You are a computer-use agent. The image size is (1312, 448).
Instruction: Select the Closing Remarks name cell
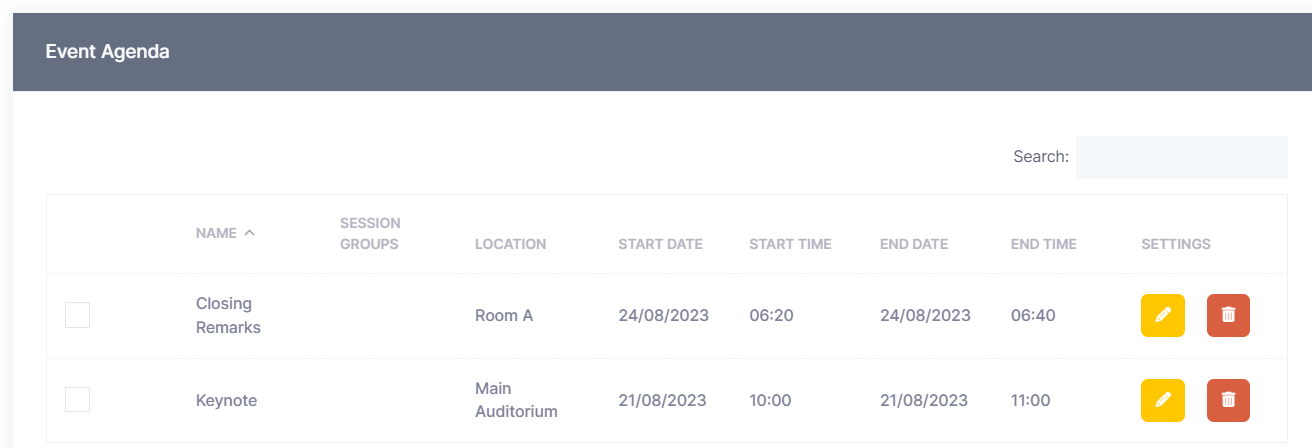pyautogui.click(x=228, y=316)
